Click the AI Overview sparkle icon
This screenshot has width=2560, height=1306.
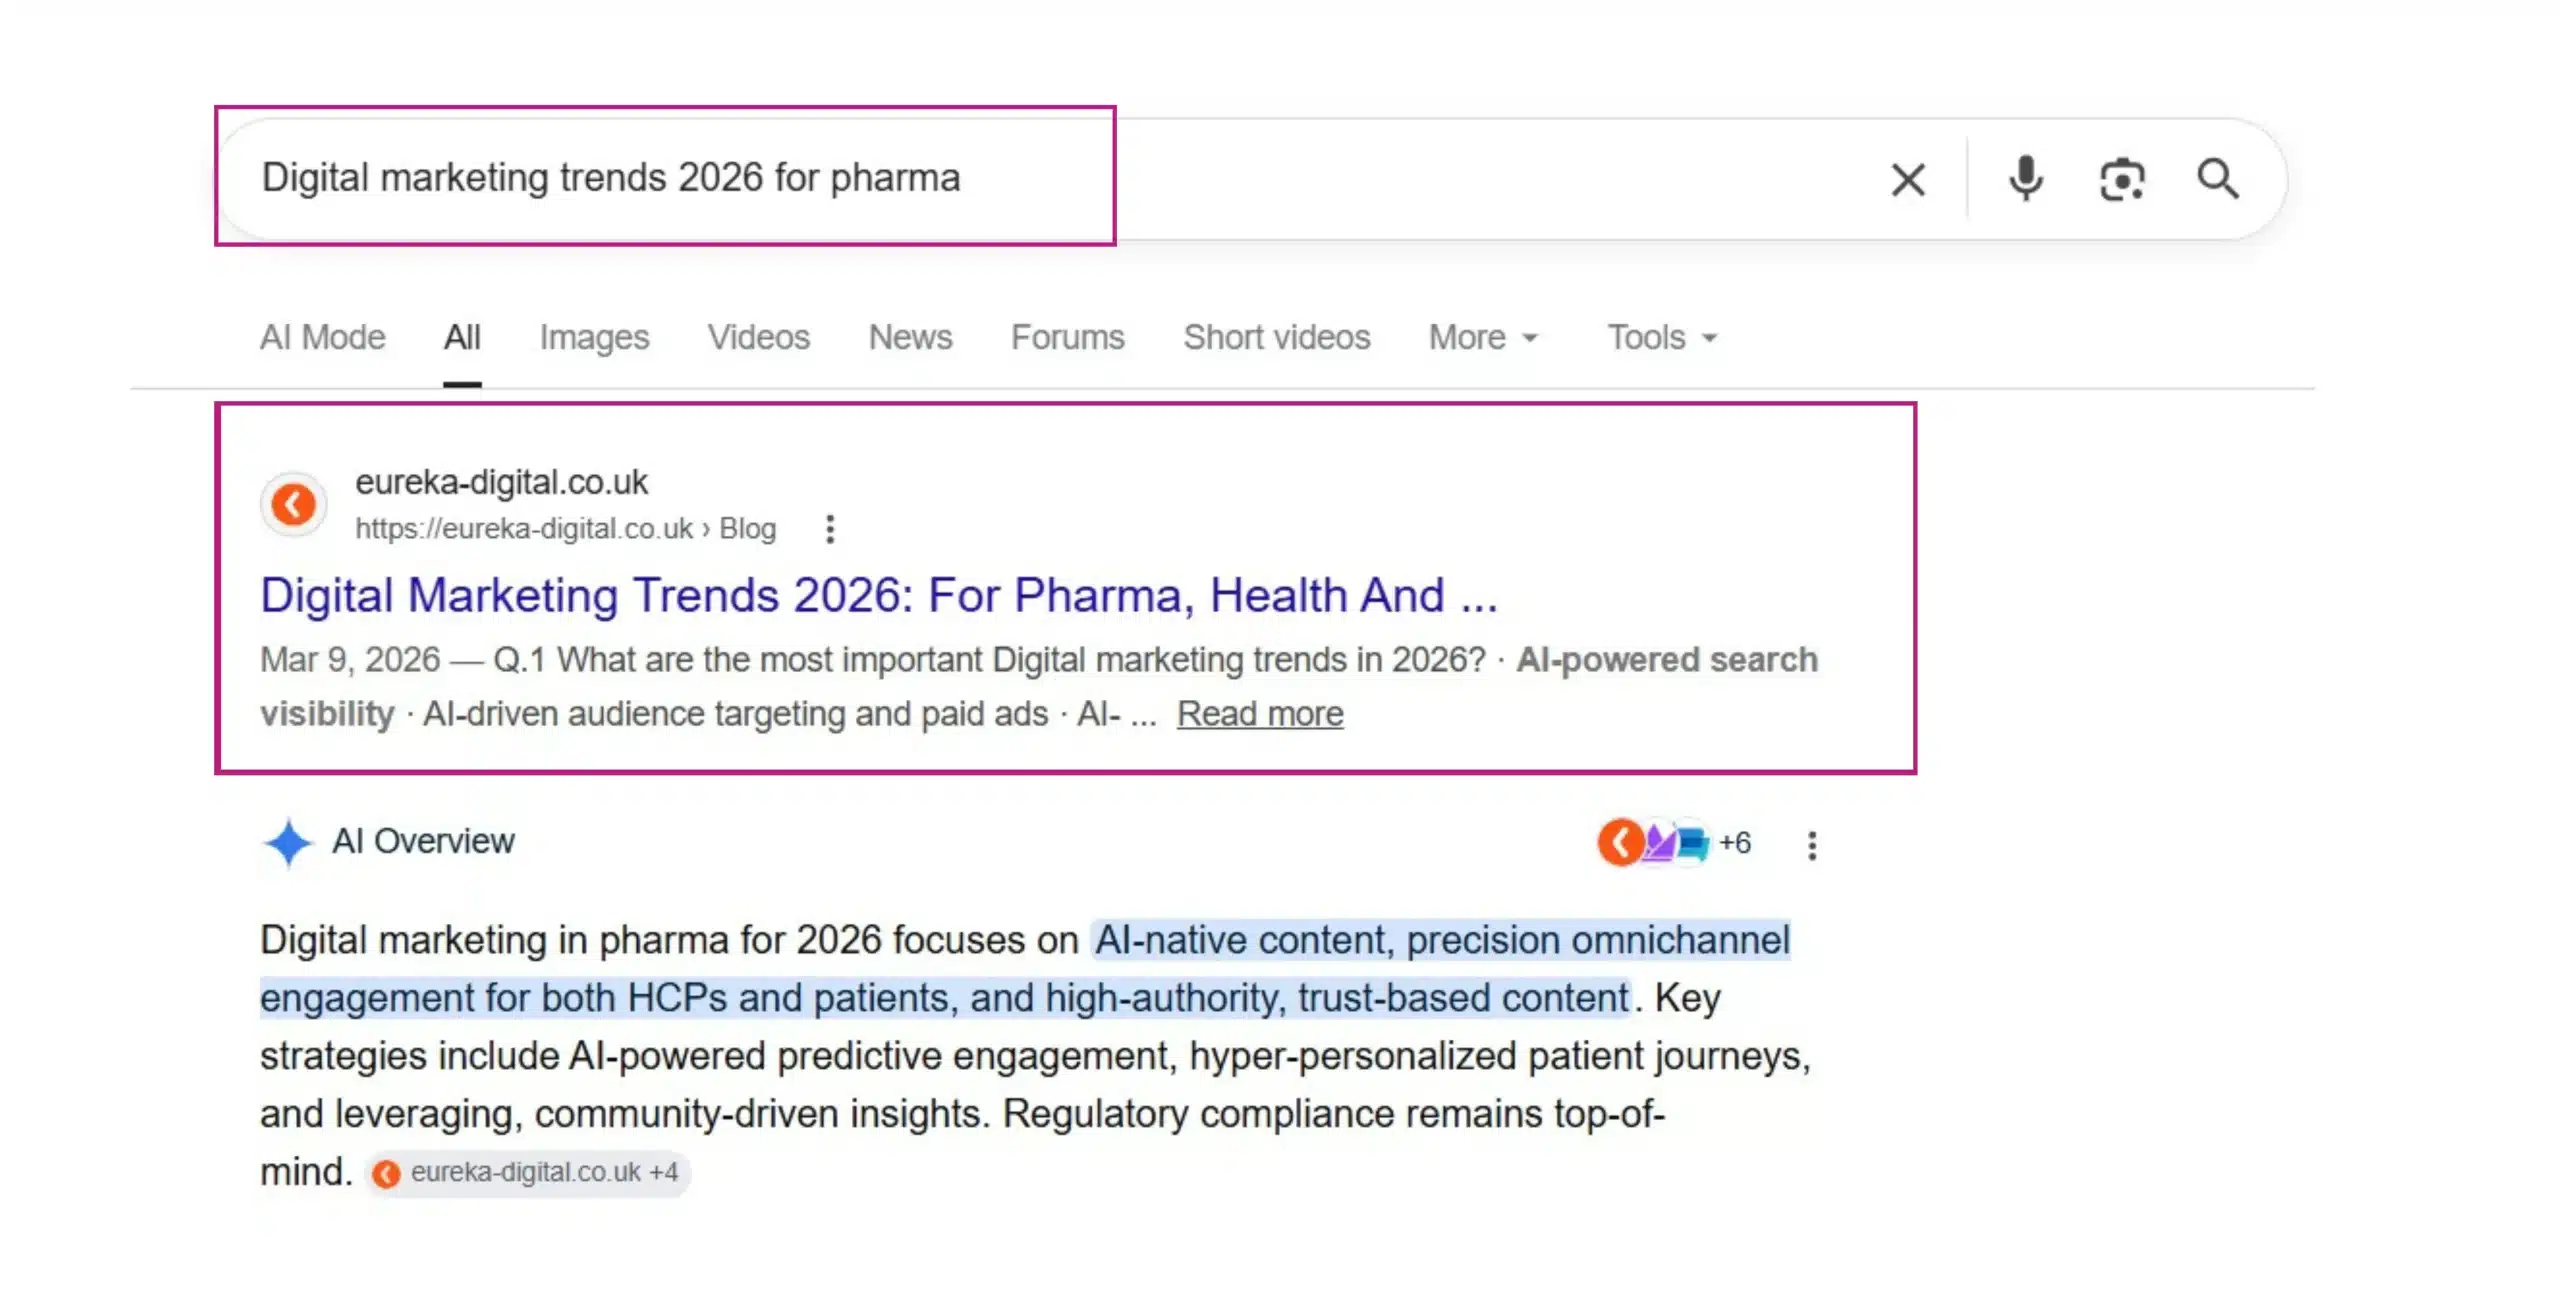tap(288, 843)
